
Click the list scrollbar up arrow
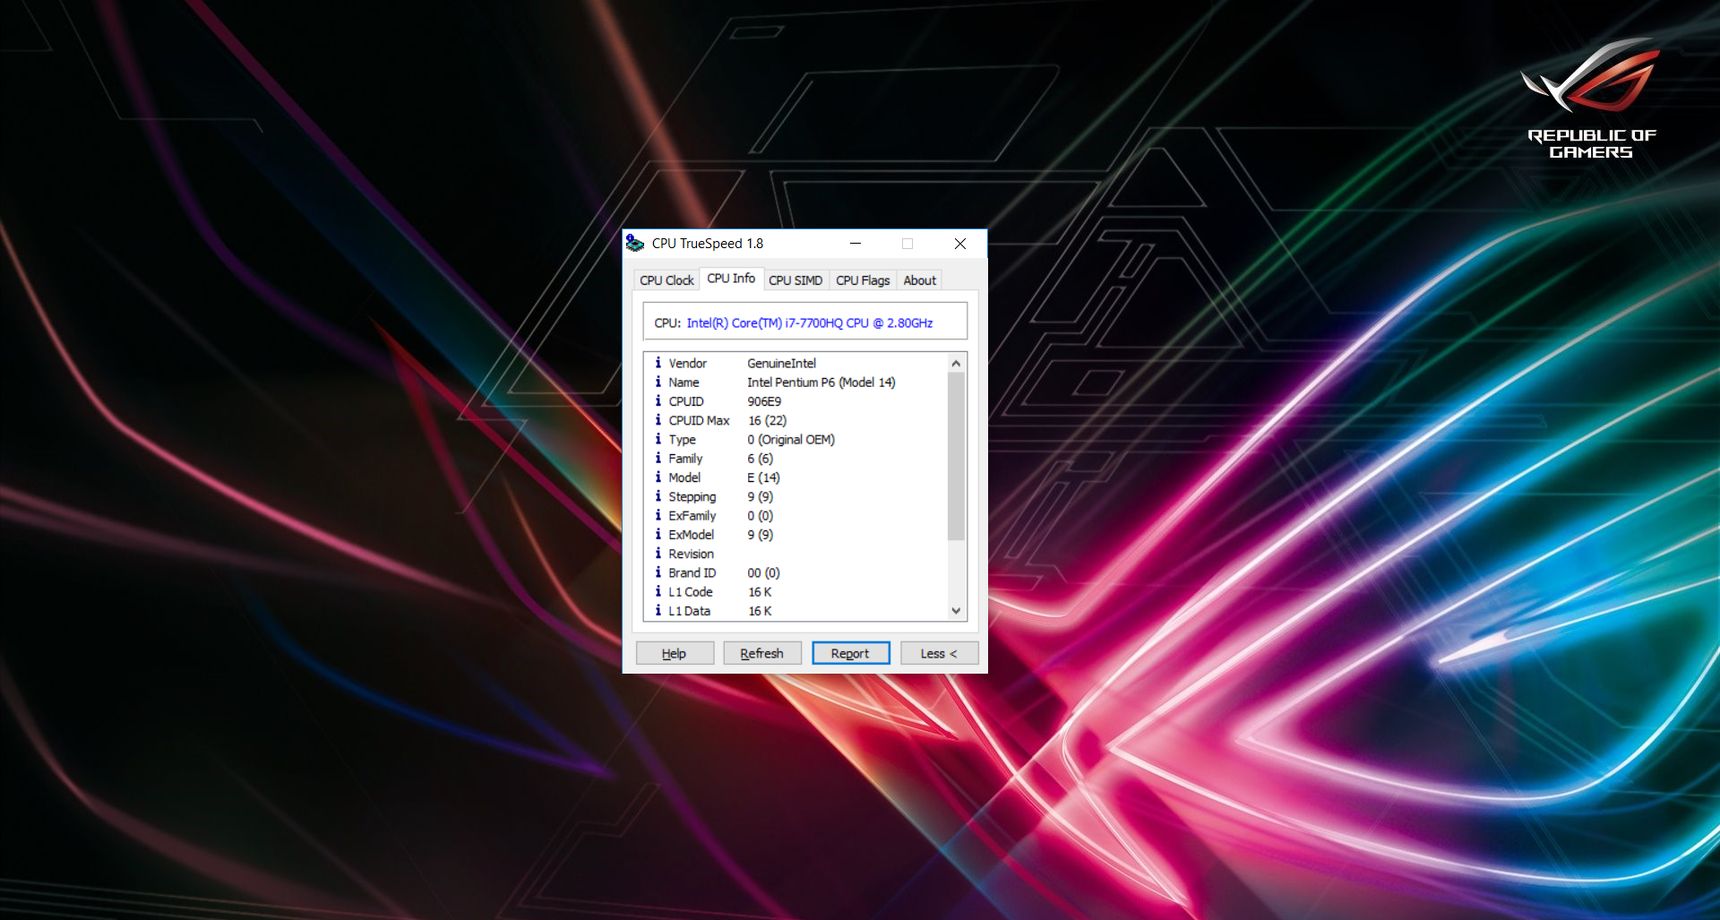(956, 363)
